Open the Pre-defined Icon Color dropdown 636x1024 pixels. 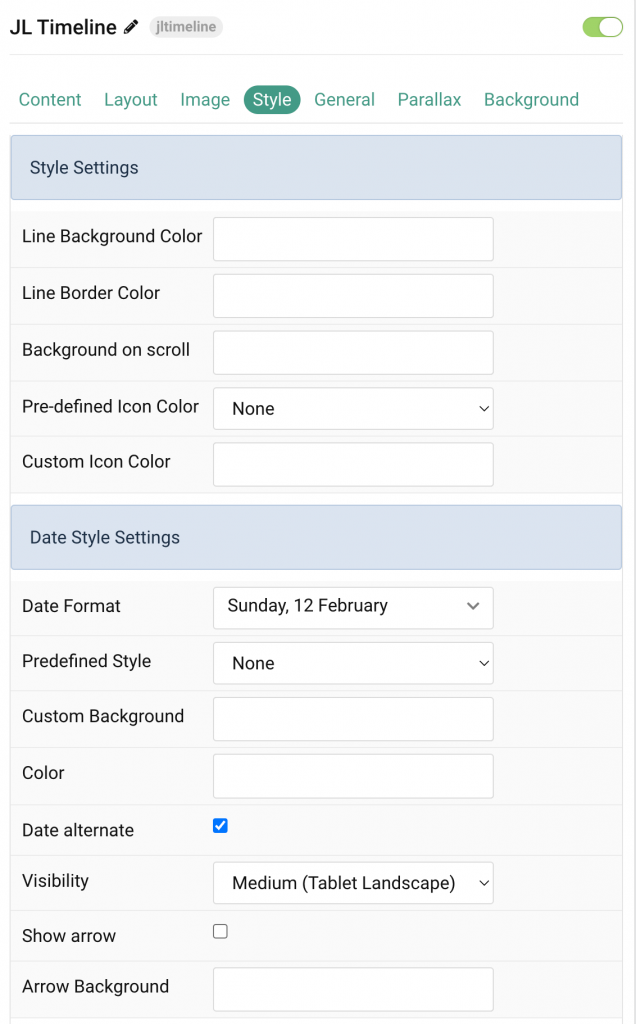(x=352, y=408)
